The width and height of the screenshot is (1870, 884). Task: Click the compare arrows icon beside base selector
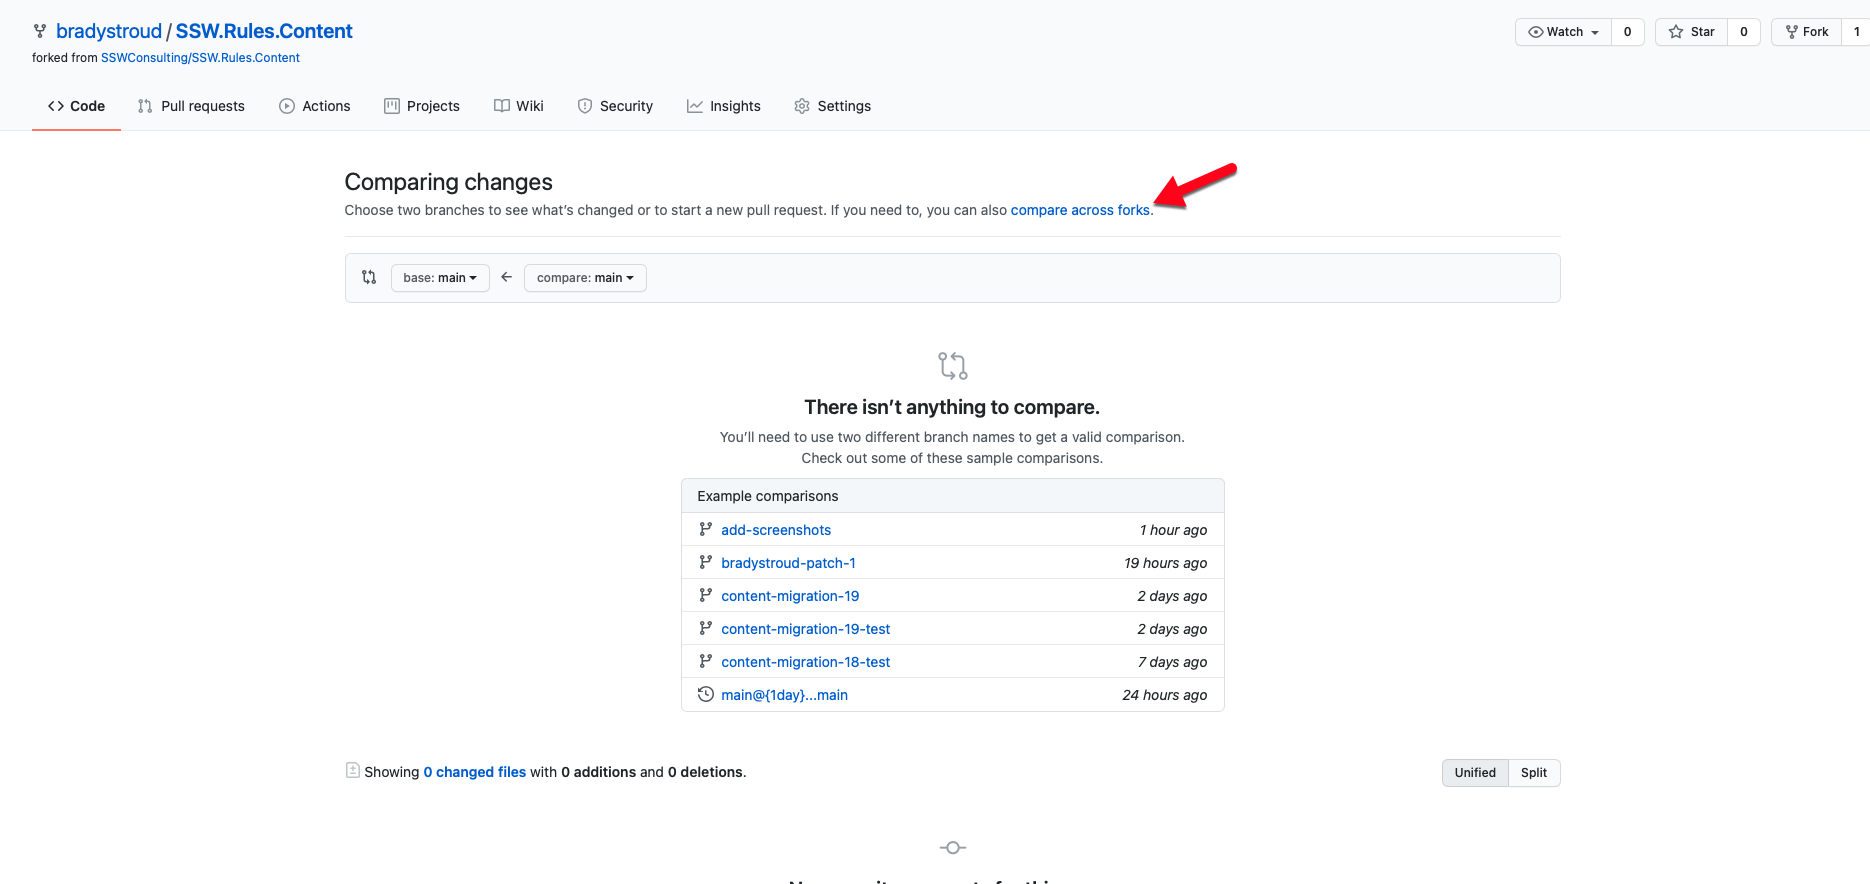369,277
